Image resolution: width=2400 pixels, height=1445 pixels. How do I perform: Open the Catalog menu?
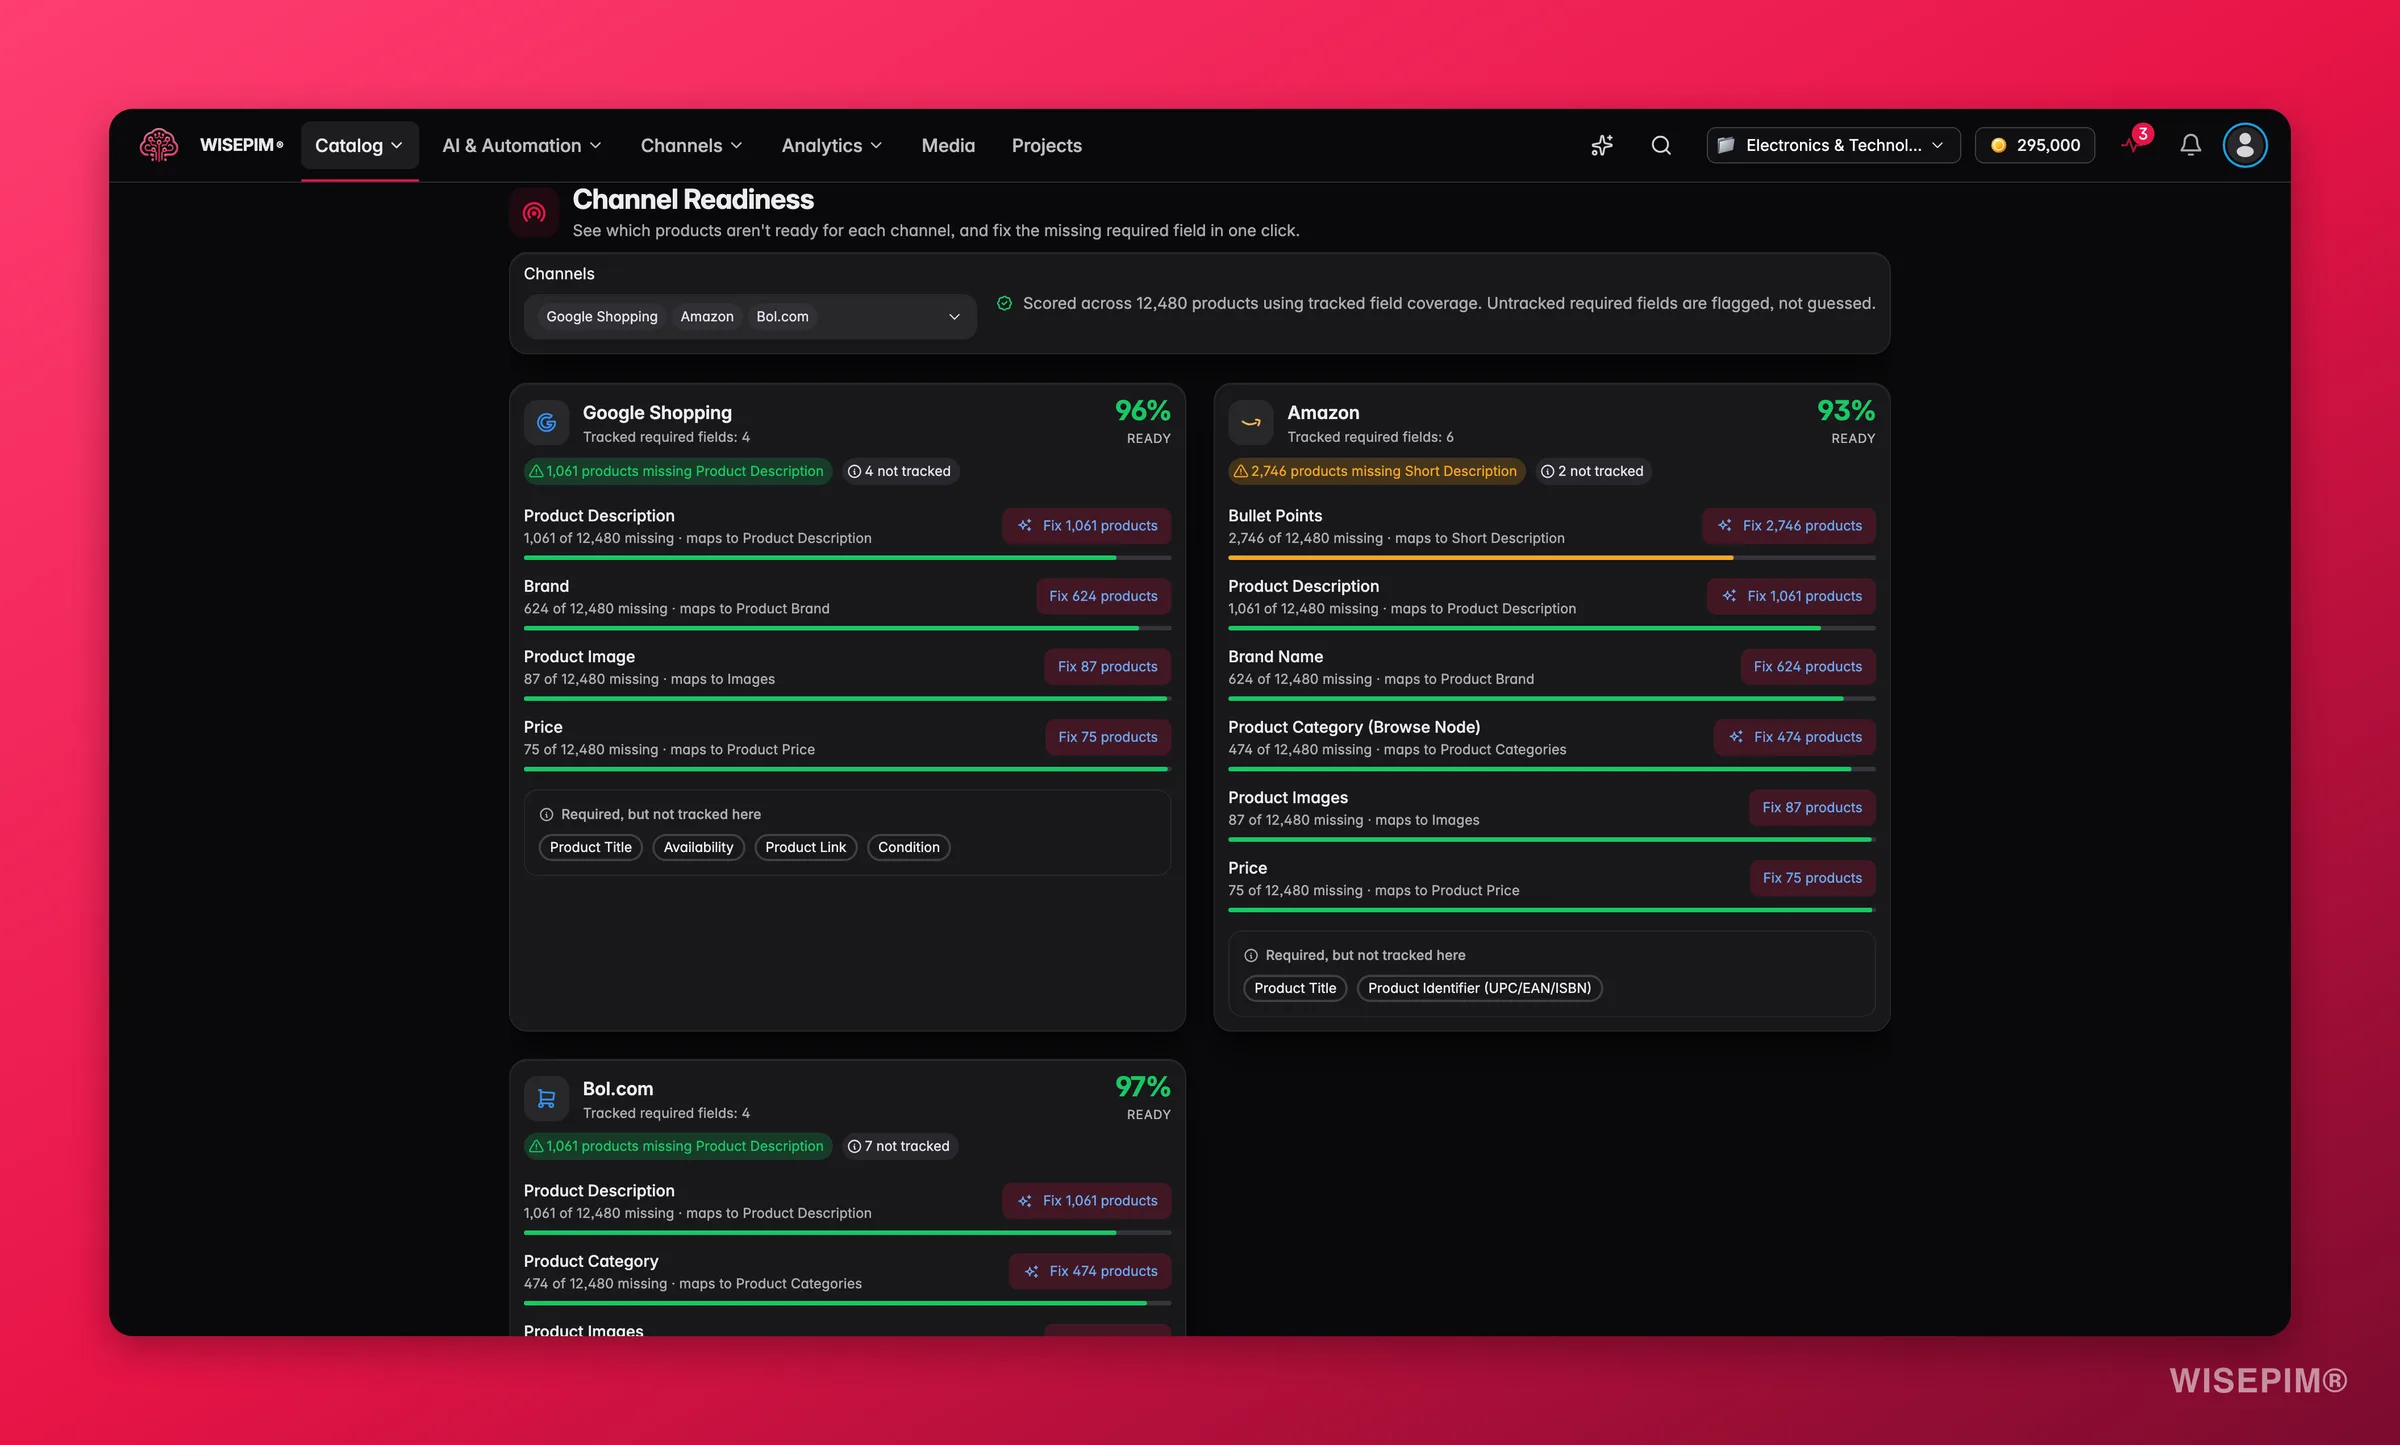(359, 145)
